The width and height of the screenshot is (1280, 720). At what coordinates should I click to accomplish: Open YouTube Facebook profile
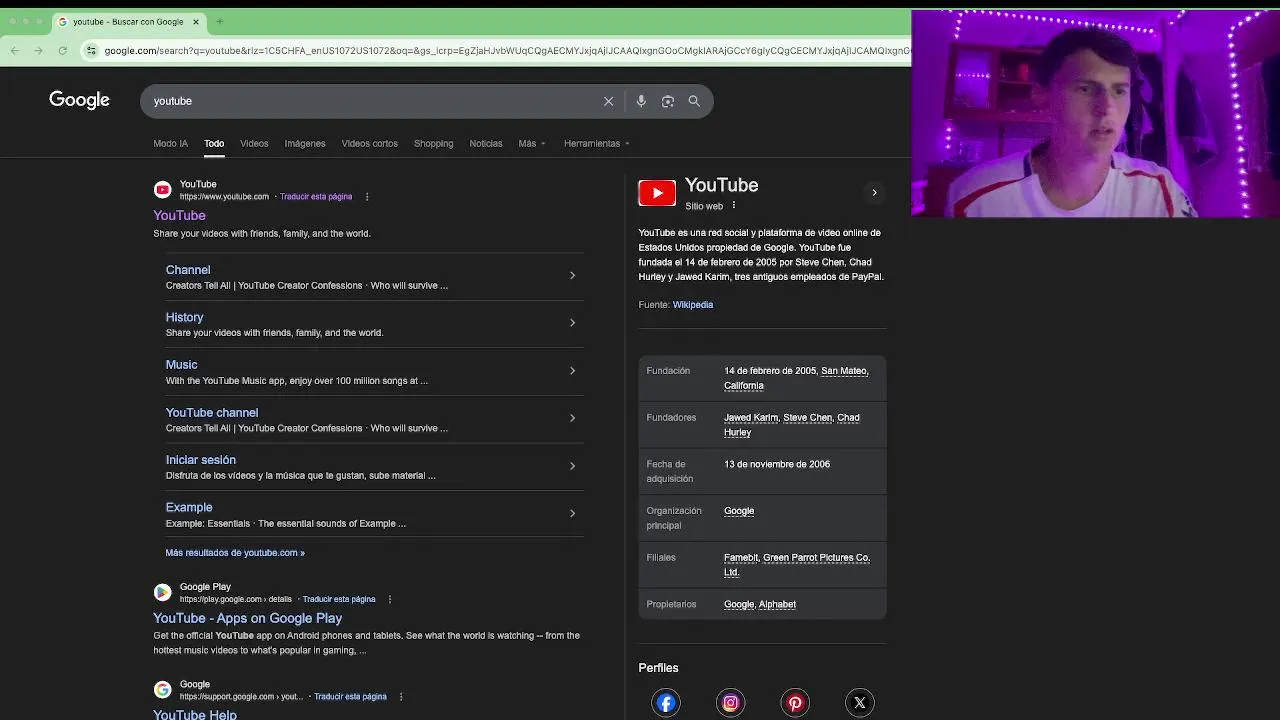point(666,703)
